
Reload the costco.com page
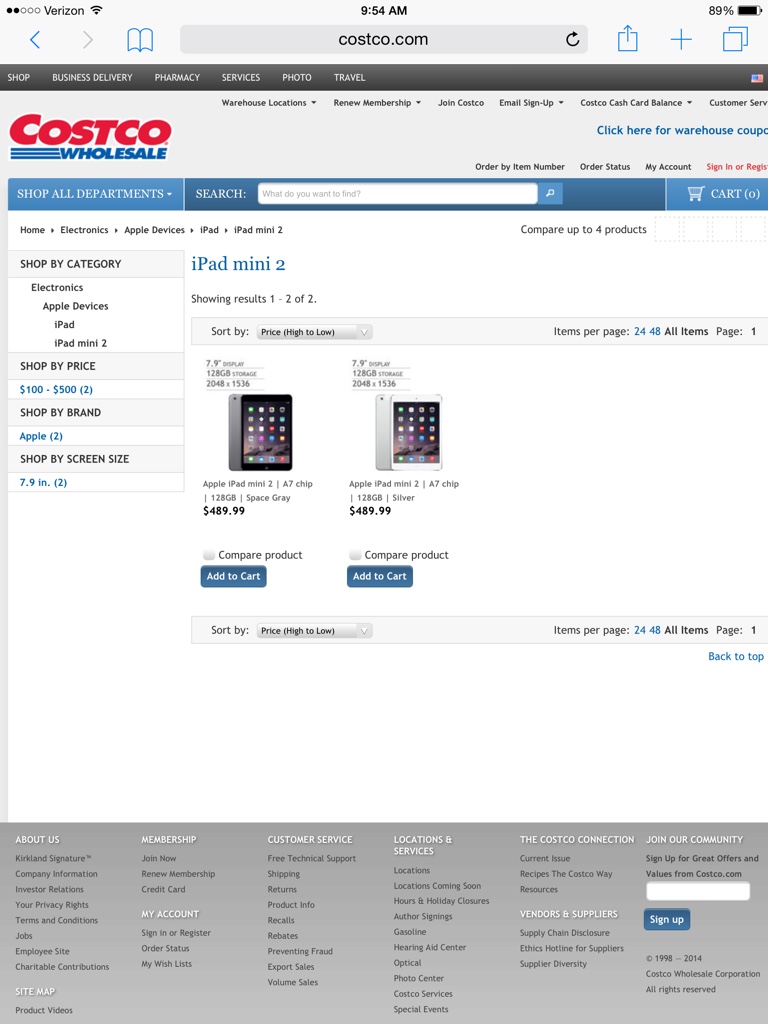572,39
